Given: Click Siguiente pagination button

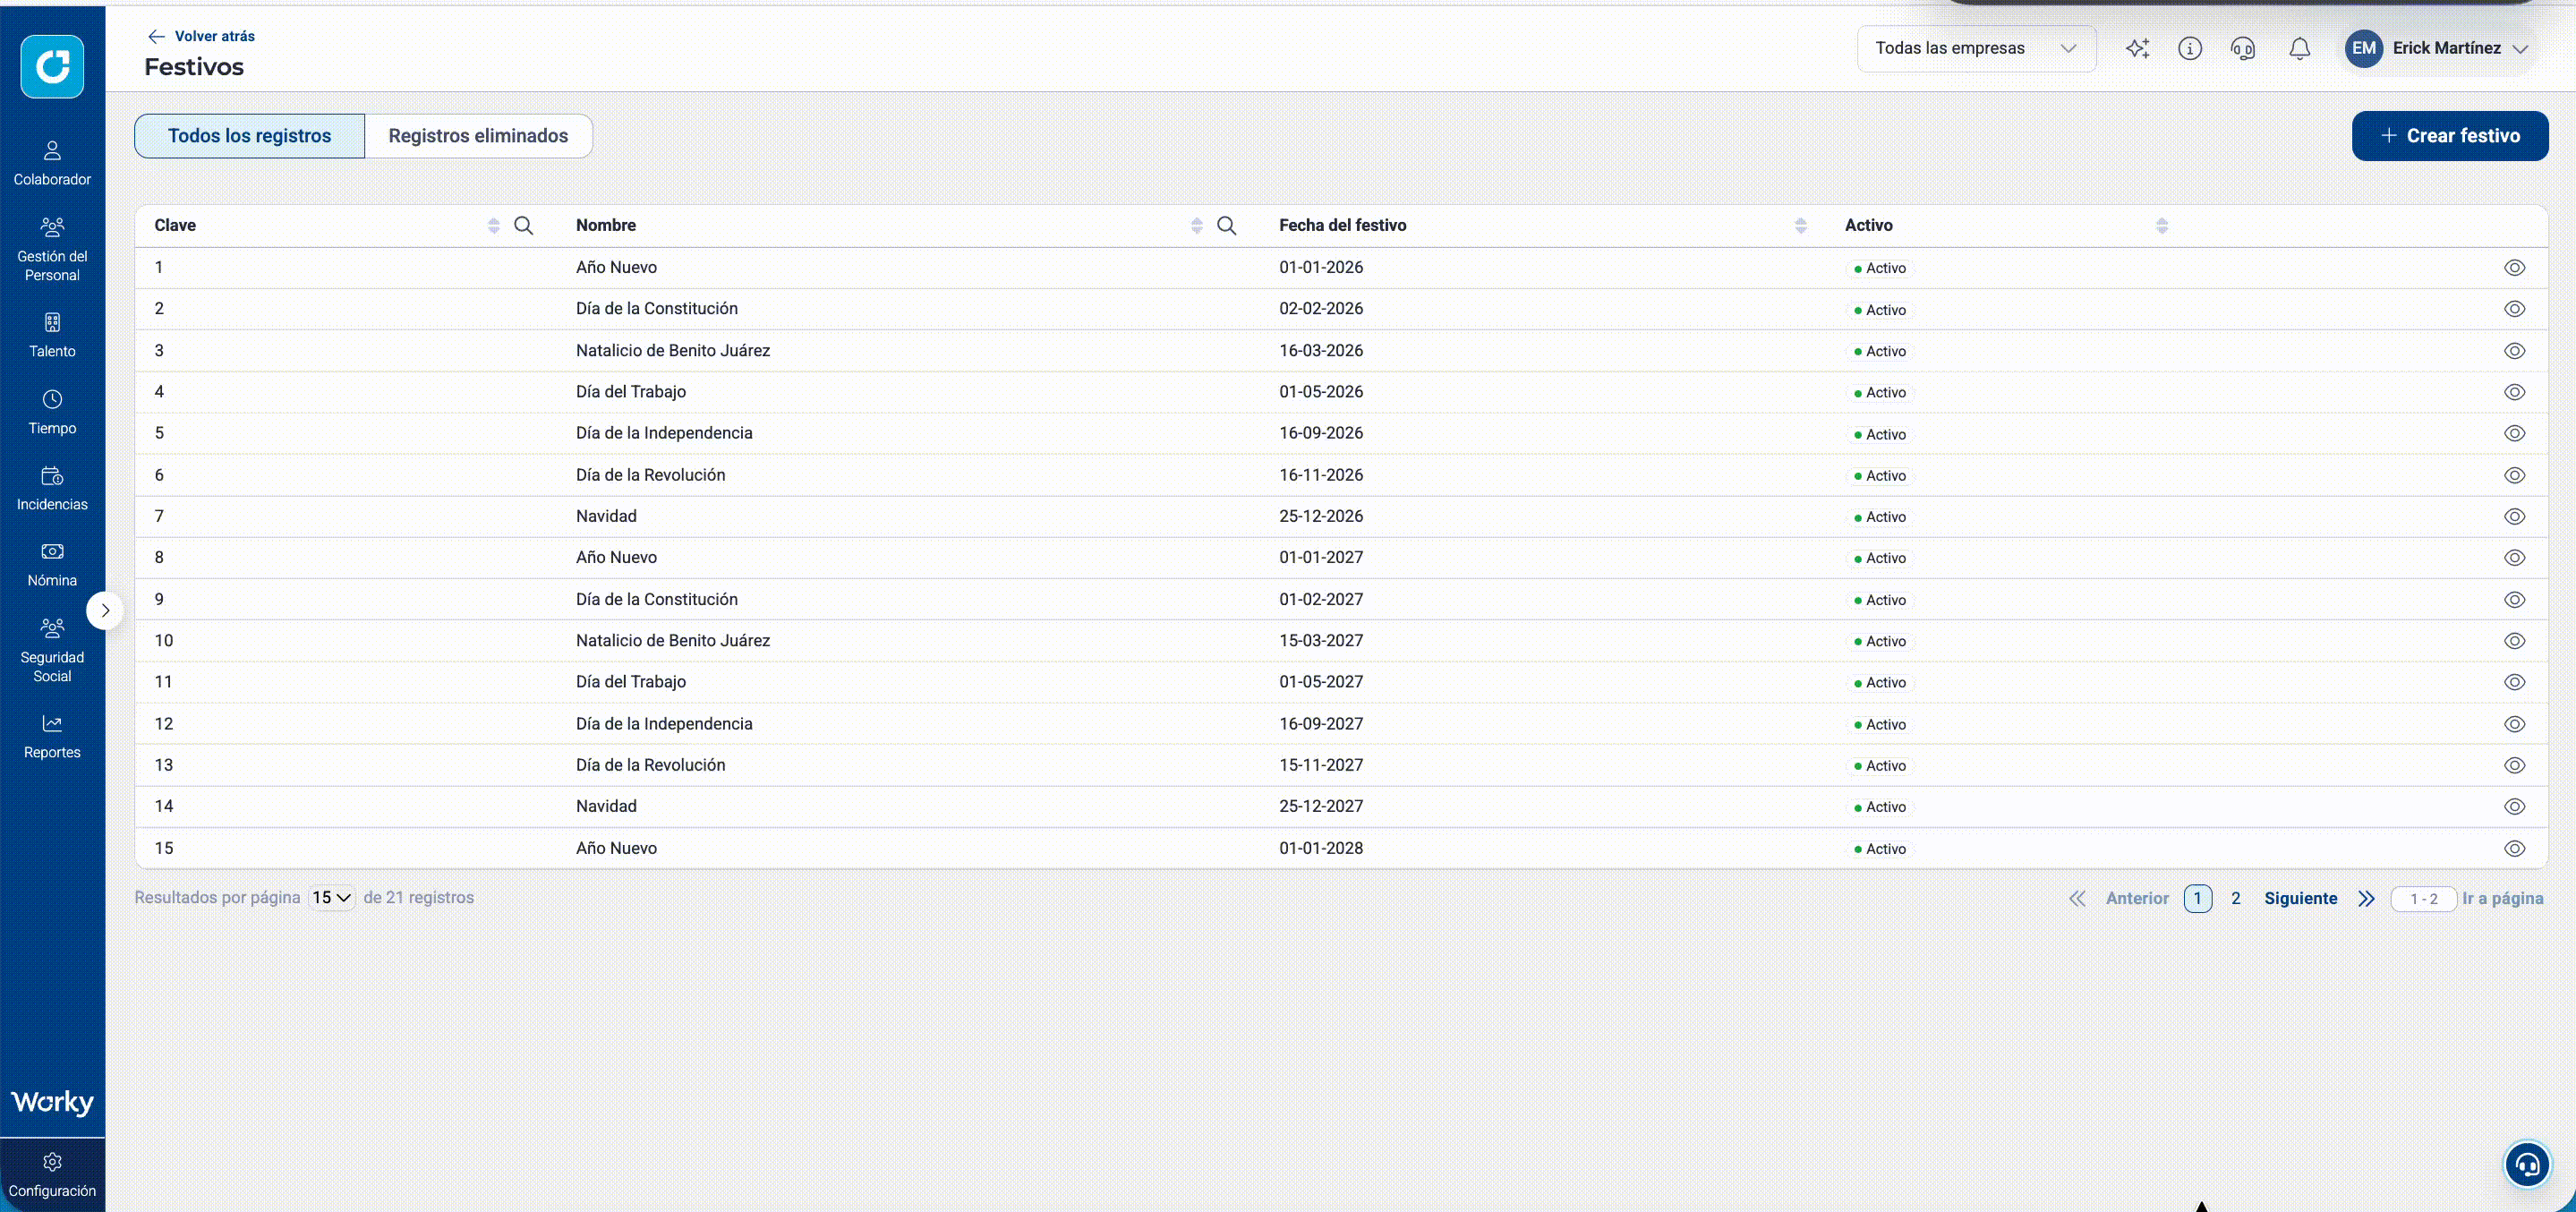Looking at the screenshot, I should (x=2300, y=898).
